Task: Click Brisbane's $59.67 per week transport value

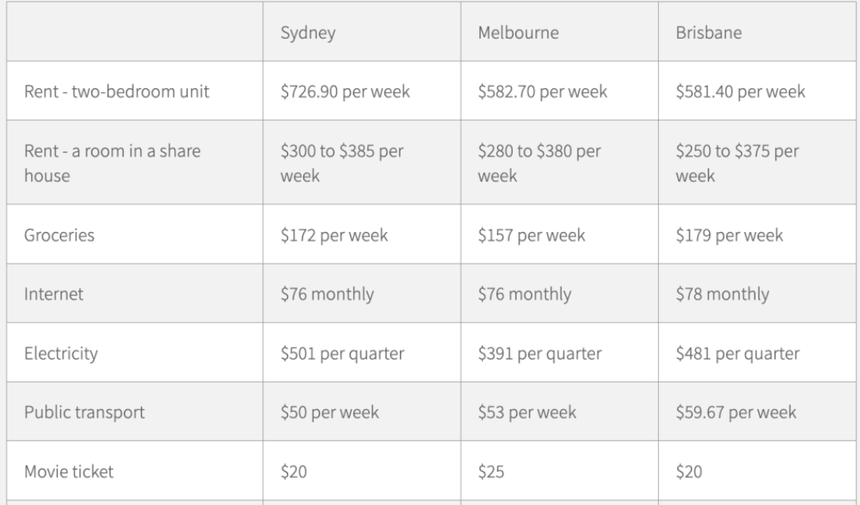Action: [x=736, y=412]
